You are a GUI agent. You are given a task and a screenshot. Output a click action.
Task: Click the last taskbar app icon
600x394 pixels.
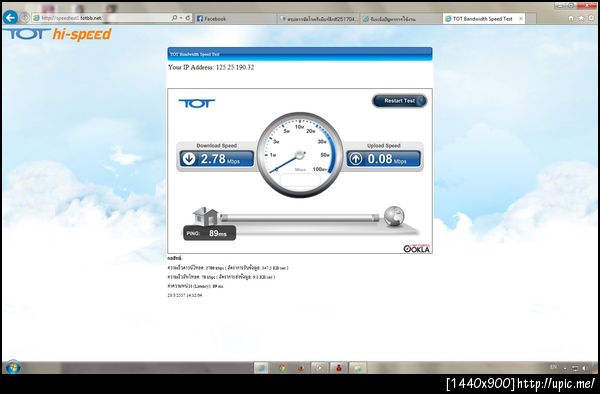tap(358, 368)
